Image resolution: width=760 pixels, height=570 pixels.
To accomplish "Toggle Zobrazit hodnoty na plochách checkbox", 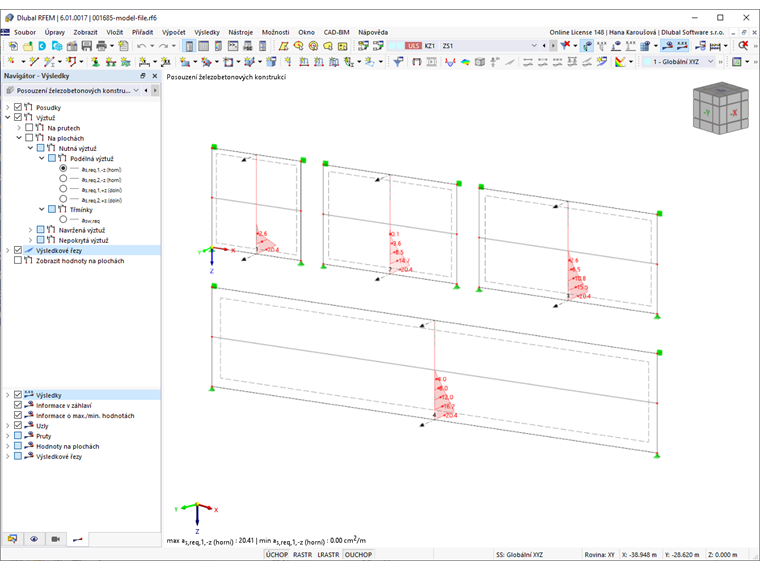I will pyautogui.click(x=18, y=260).
